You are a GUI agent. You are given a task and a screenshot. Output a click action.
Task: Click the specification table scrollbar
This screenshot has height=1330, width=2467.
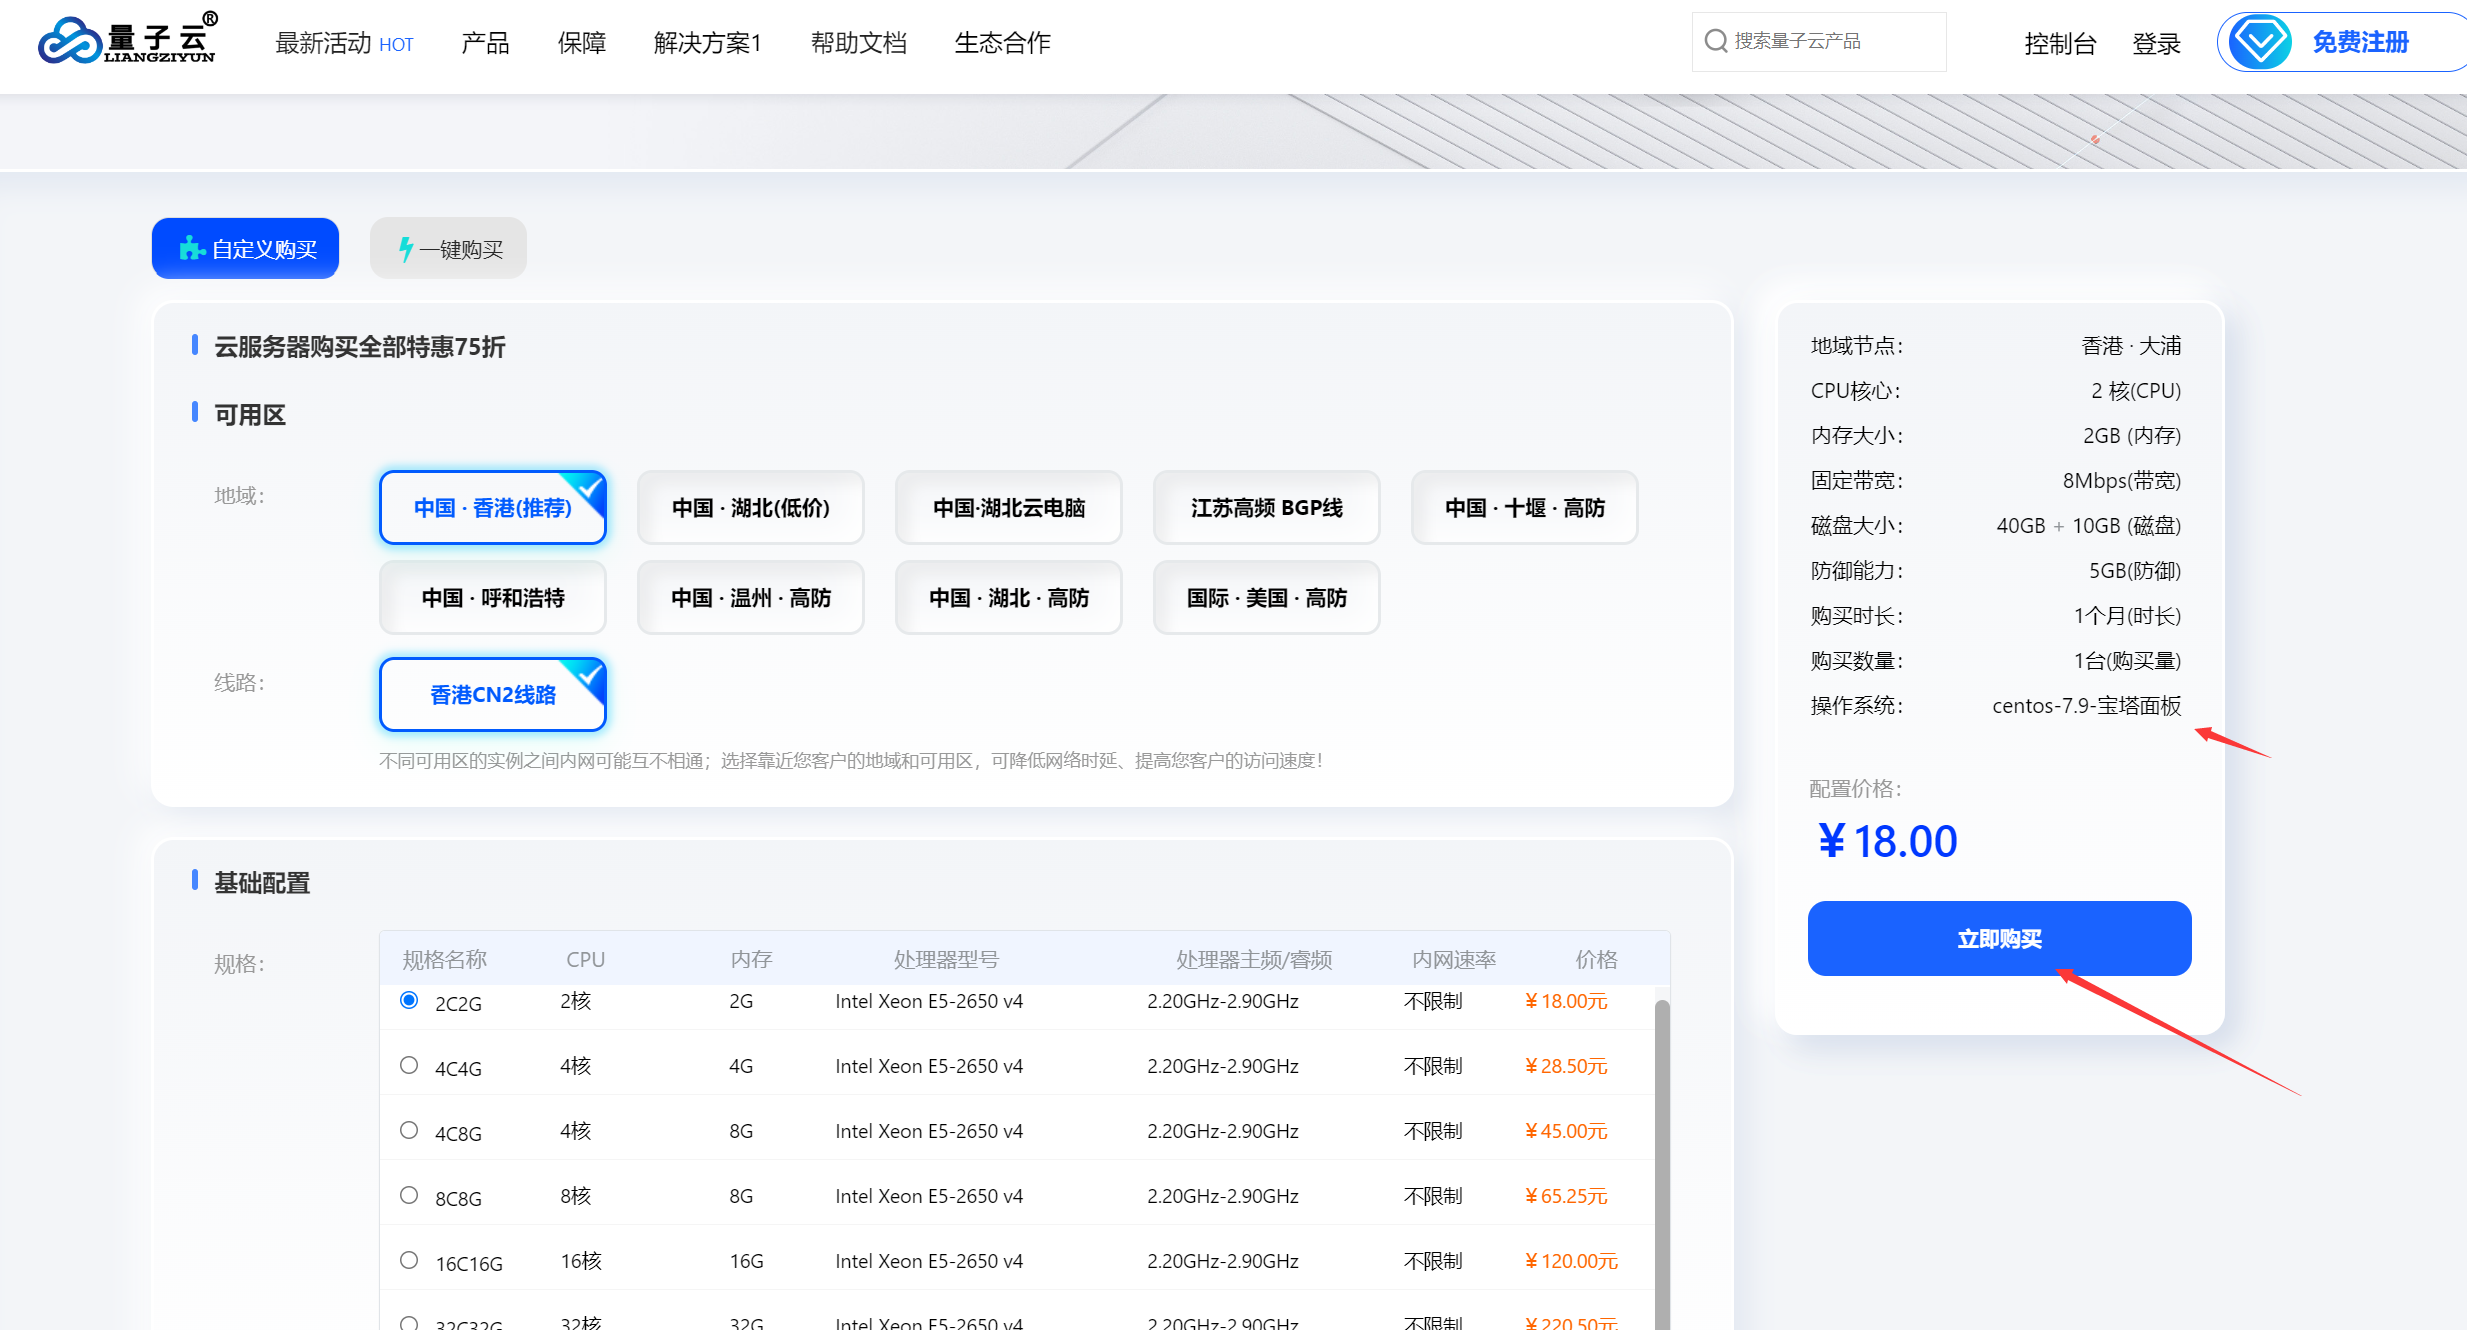pyautogui.click(x=1661, y=1150)
